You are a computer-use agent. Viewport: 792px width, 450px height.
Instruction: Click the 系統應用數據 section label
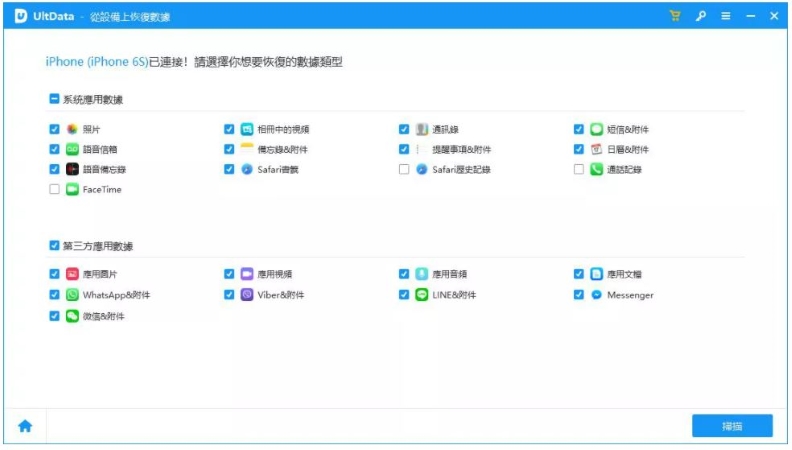click(93, 99)
